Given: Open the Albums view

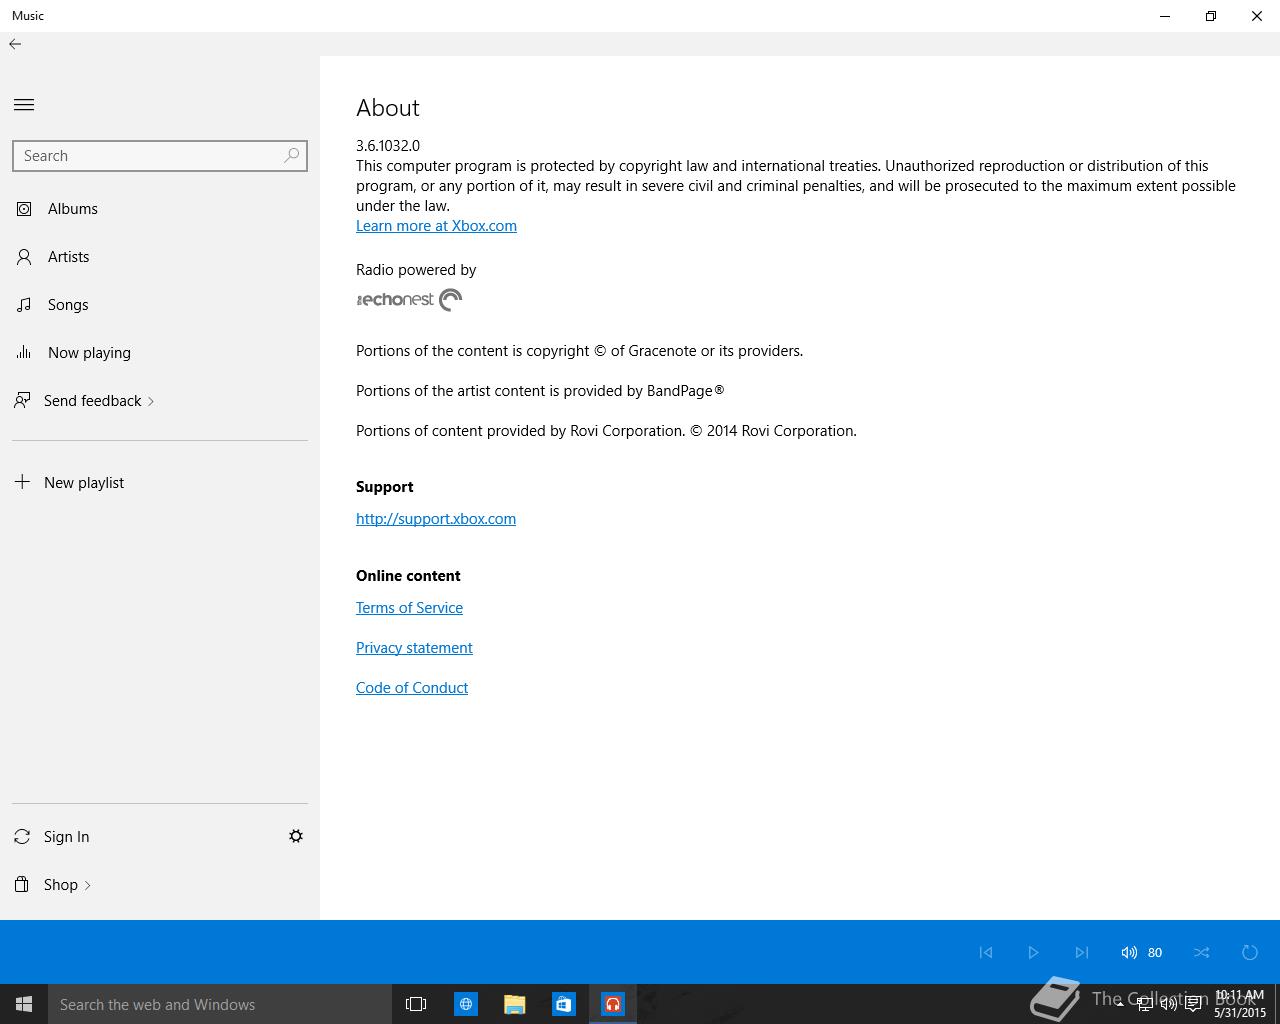Looking at the screenshot, I should pyautogui.click(x=73, y=209).
